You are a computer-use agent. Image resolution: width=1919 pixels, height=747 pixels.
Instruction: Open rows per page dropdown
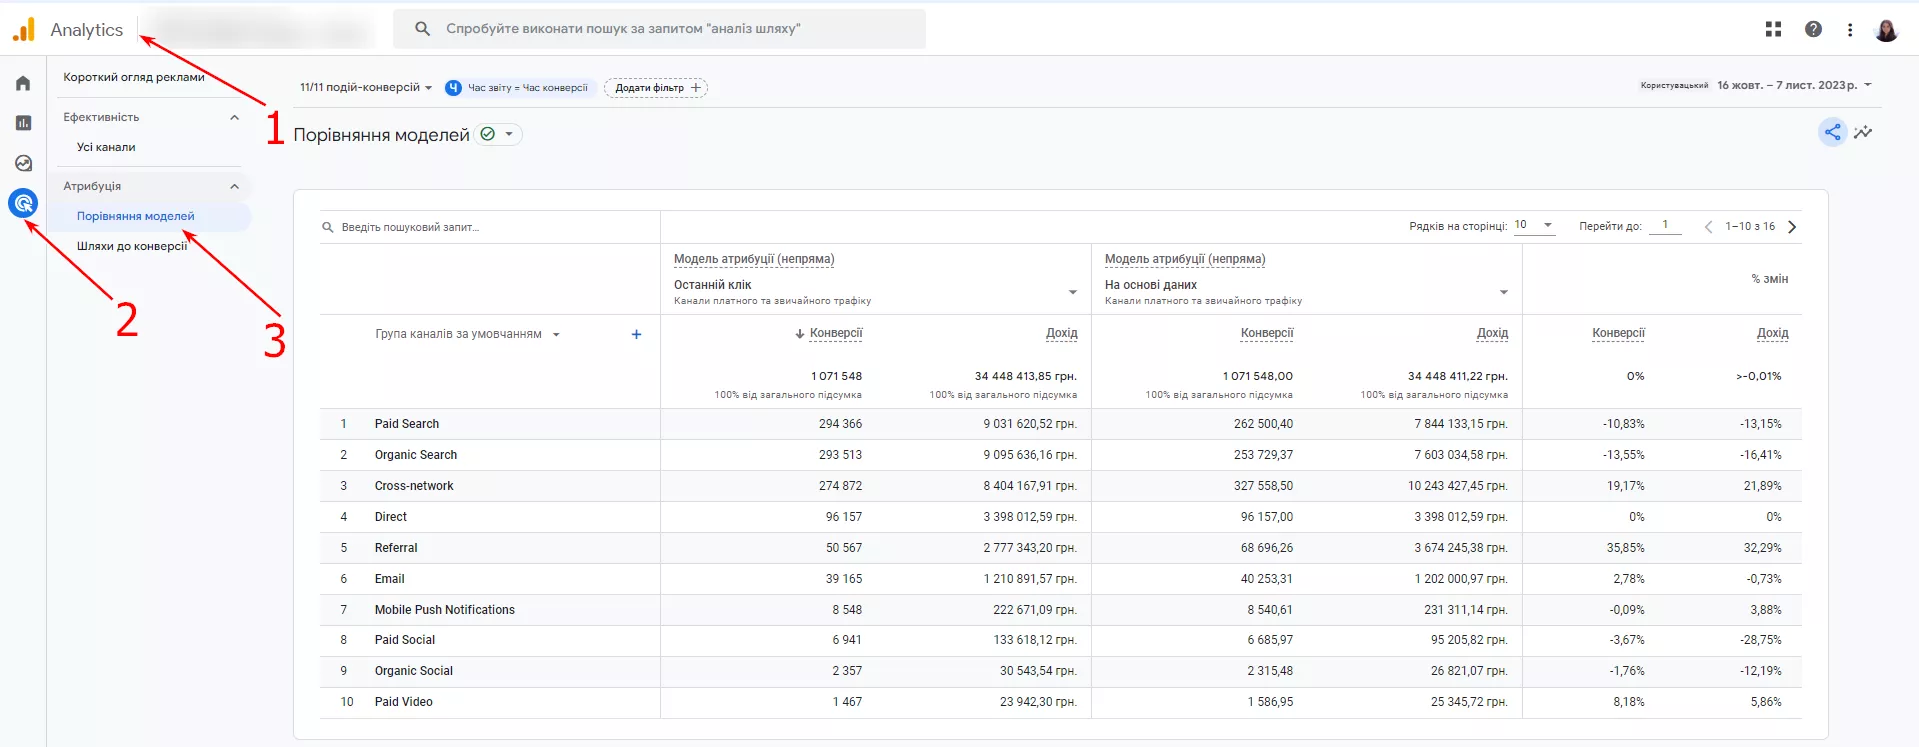point(1534,226)
